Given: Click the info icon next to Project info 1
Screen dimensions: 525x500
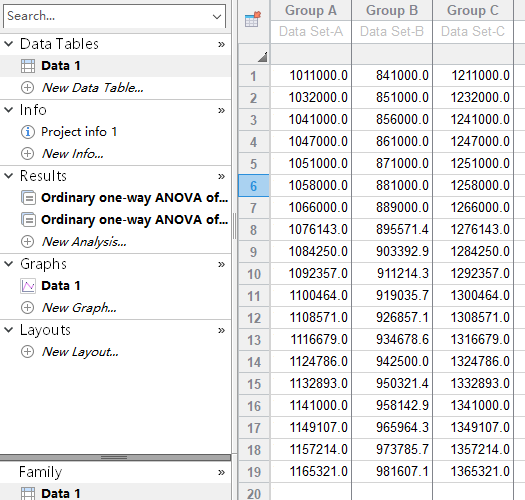Looking at the screenshot, I should click(x=28, y=132).
